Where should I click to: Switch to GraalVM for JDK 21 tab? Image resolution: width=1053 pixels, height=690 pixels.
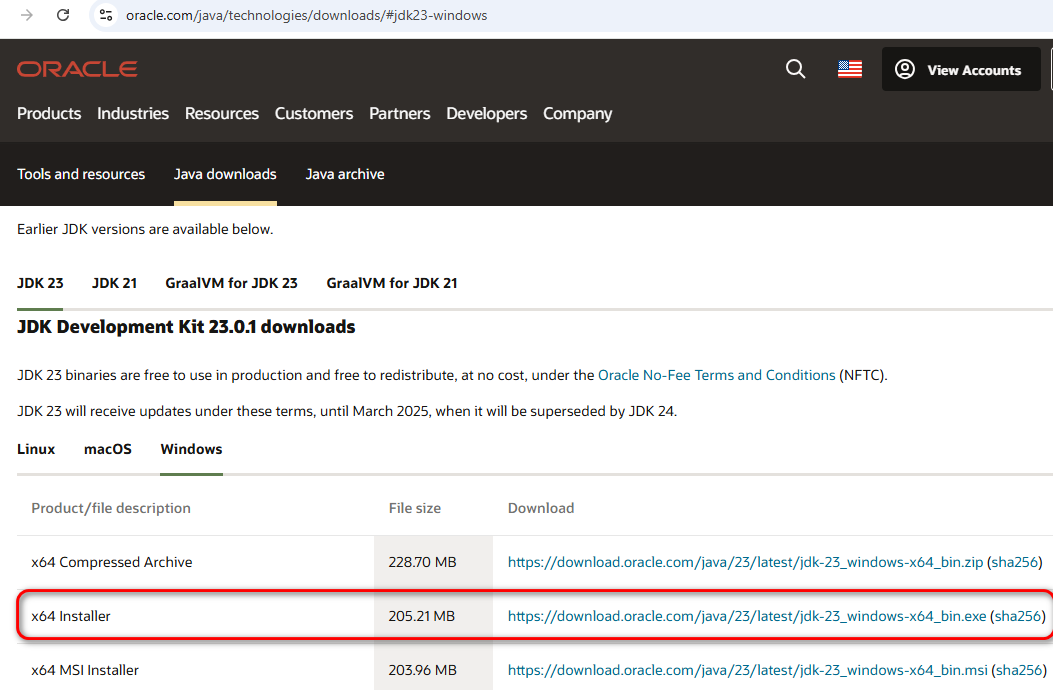(x=392, y=283)
